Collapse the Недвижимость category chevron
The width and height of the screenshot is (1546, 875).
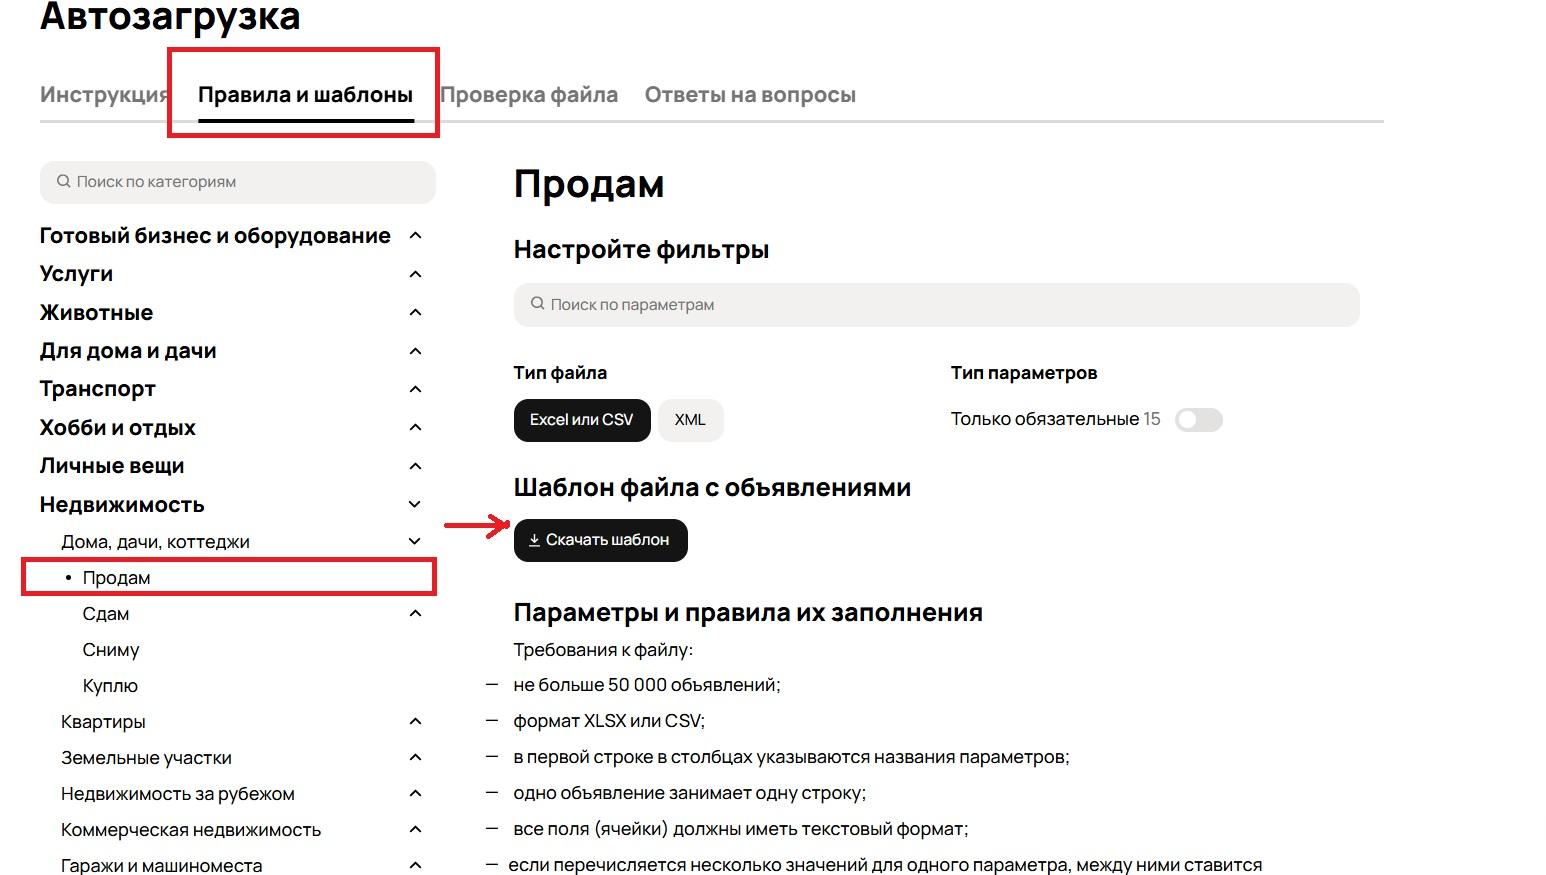(x=416, y=505)
